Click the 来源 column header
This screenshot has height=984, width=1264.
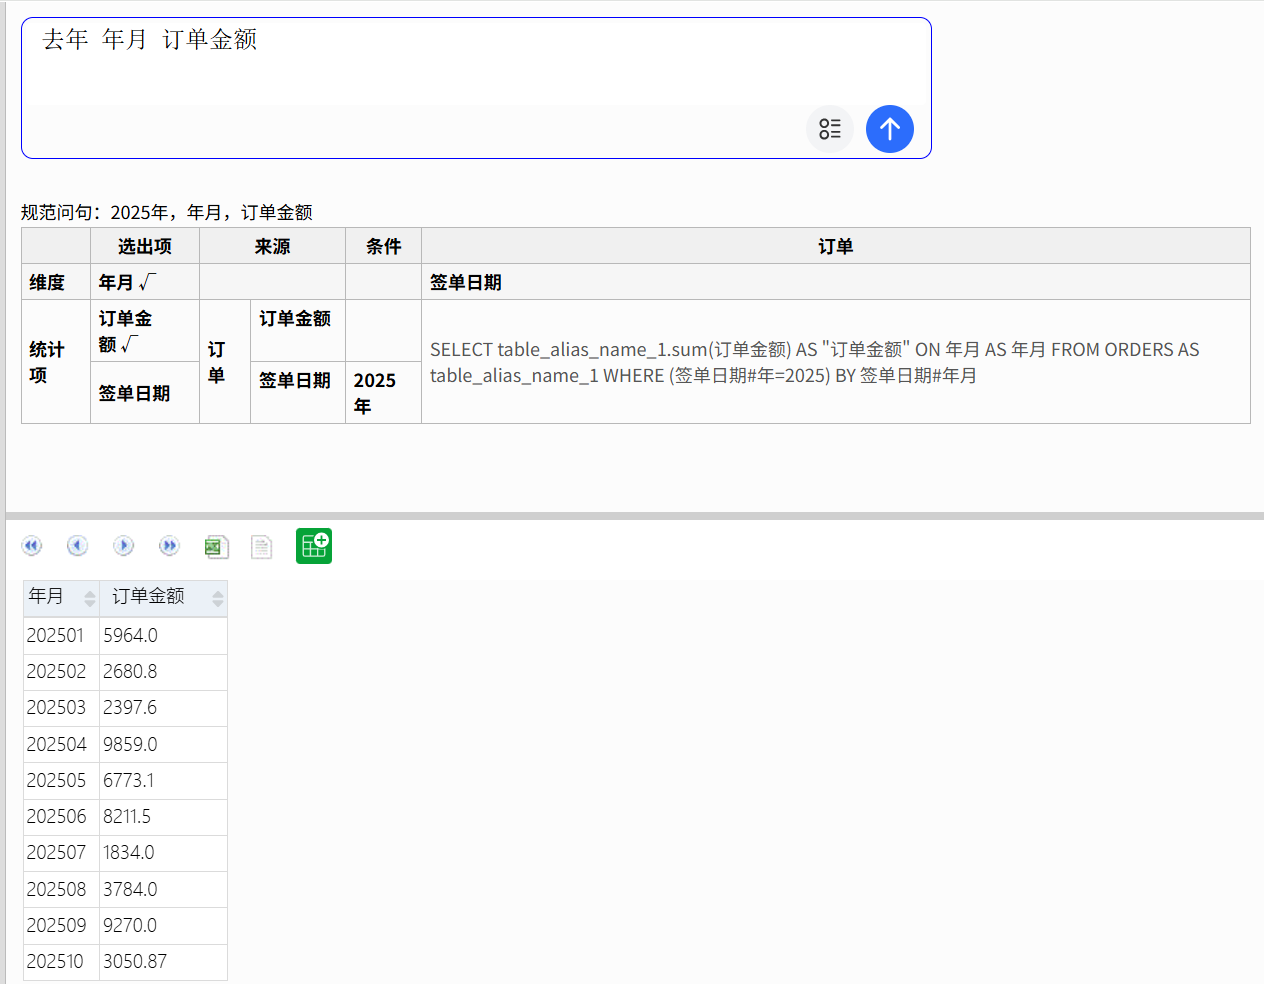click(x=272, y=246)
